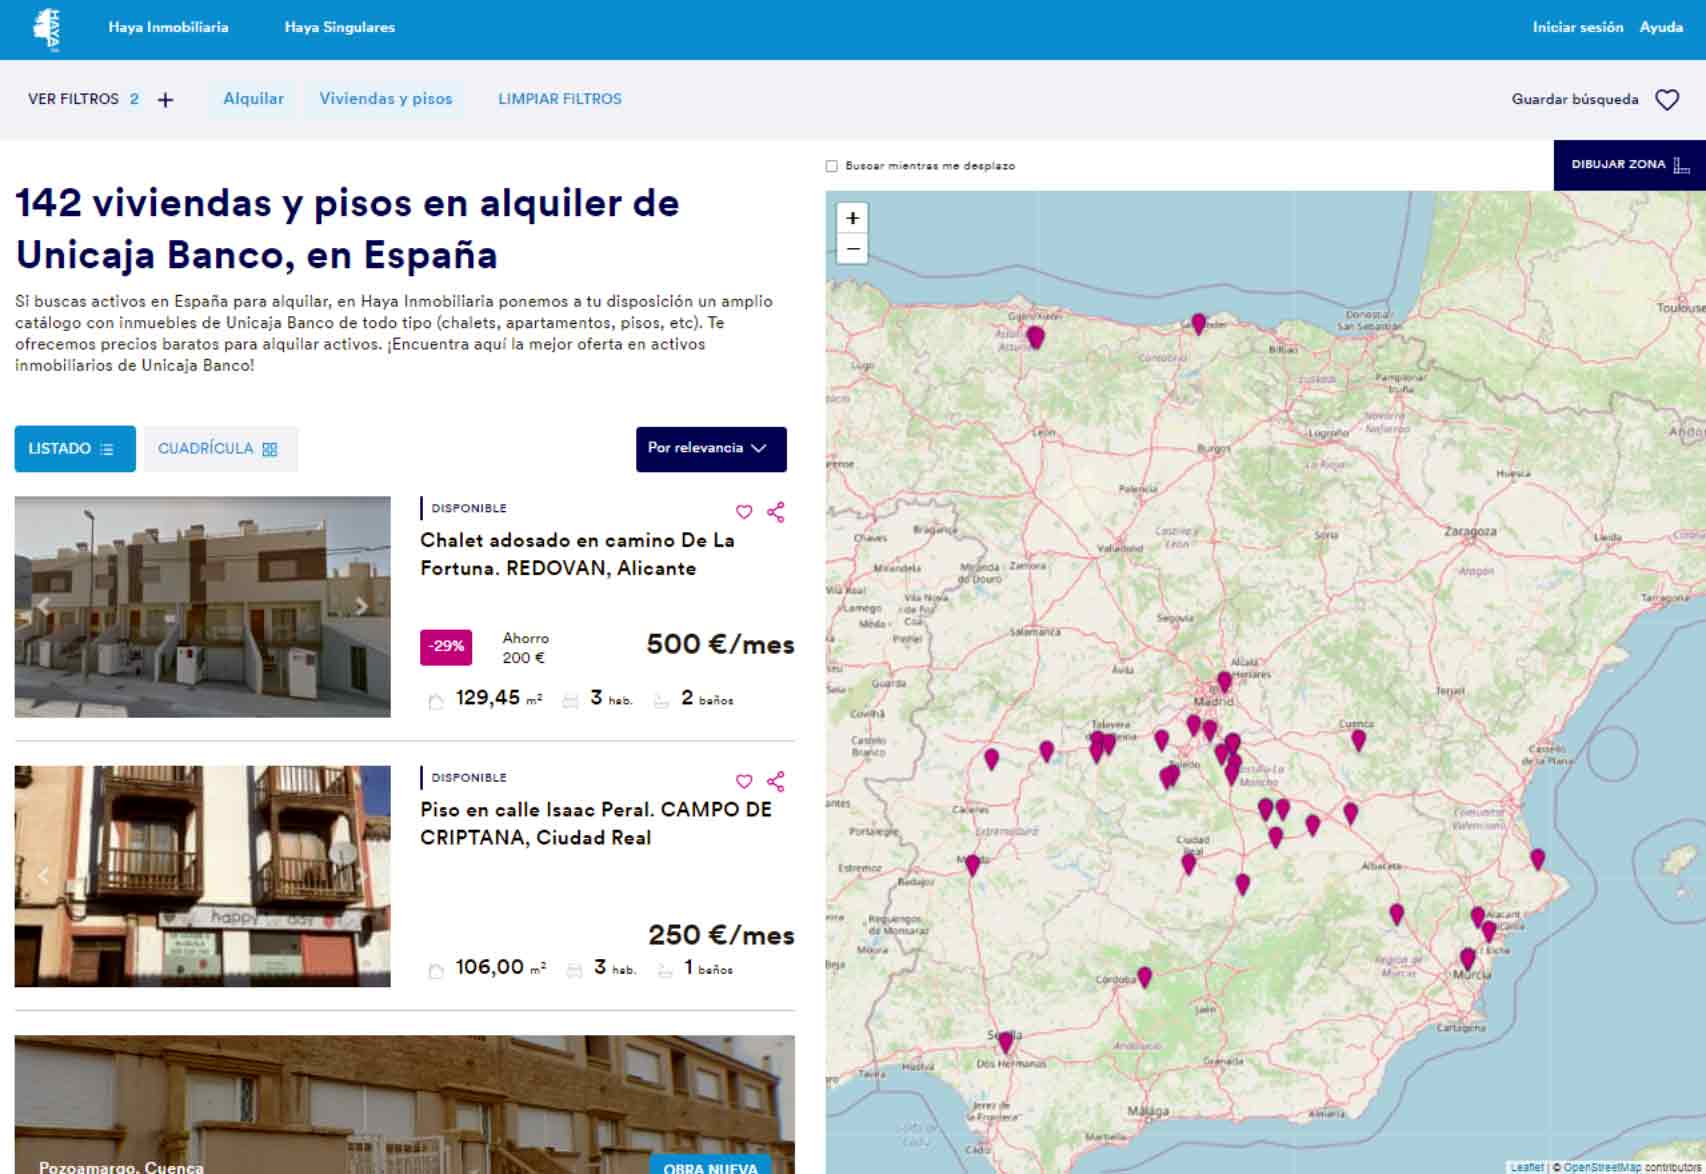This screenshot has height=1174, width=1706.
Task: Switch to Listado view
Action: click(x=74, y=449)
